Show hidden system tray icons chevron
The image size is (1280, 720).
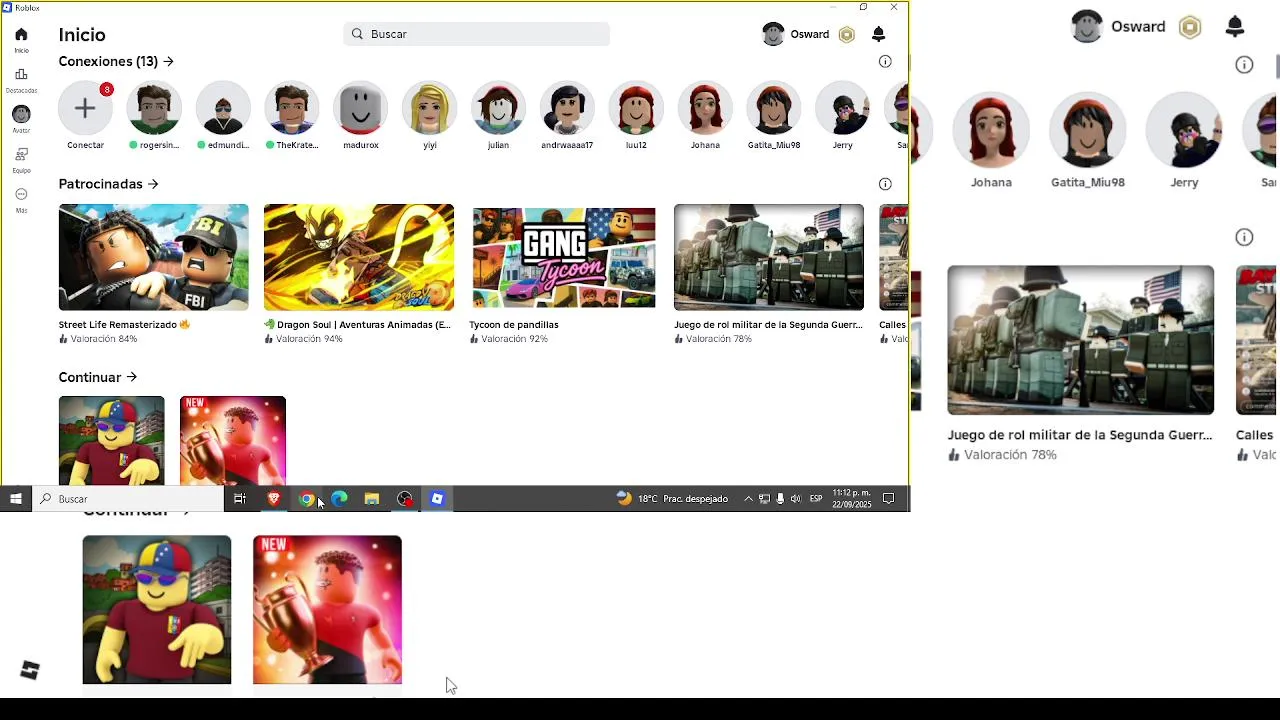point(748,498)
